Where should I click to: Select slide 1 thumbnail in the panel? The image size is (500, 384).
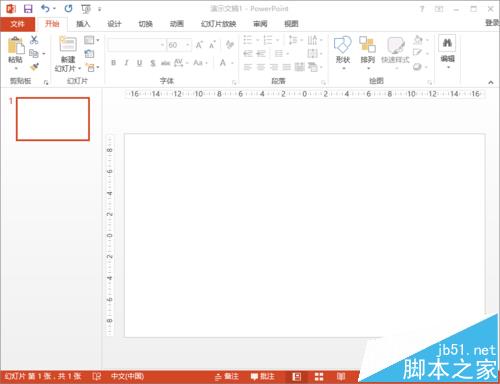53,119
